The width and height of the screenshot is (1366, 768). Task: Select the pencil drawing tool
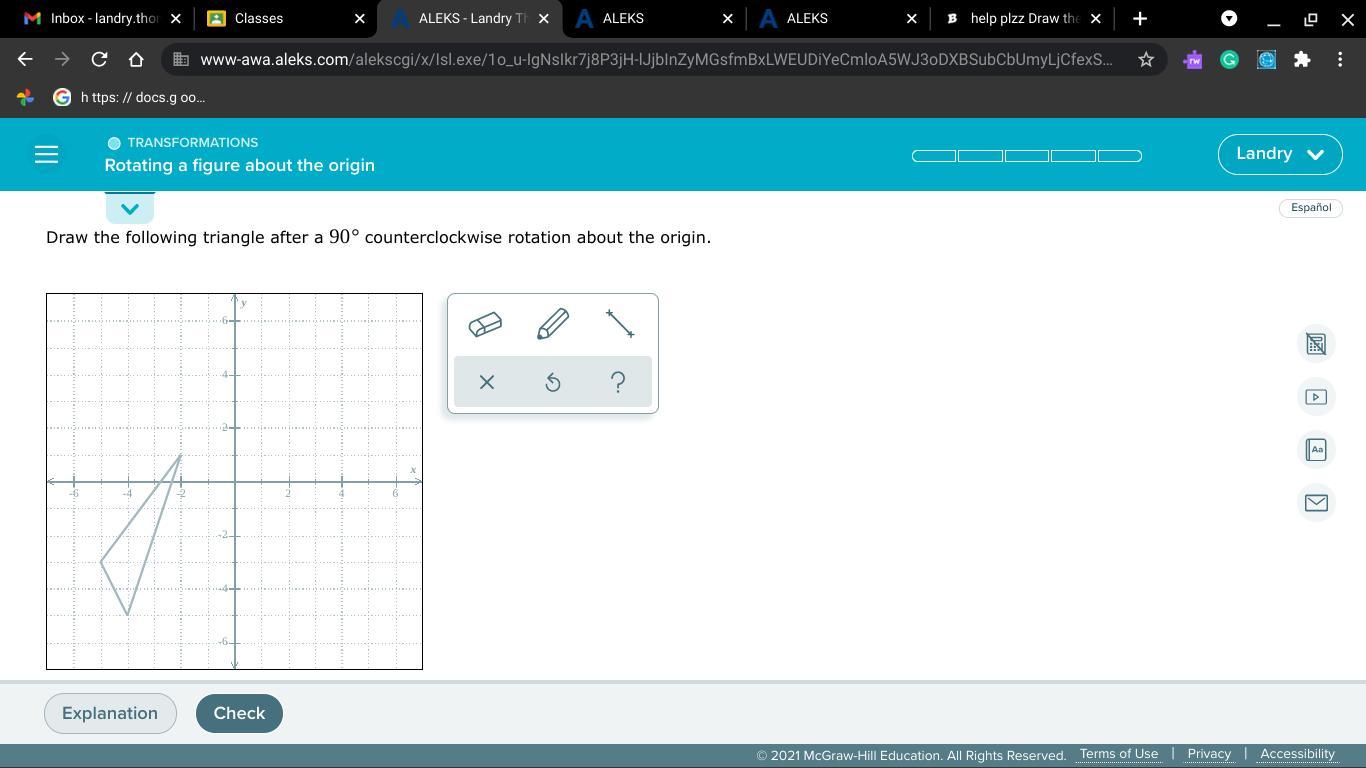(553, 324)
